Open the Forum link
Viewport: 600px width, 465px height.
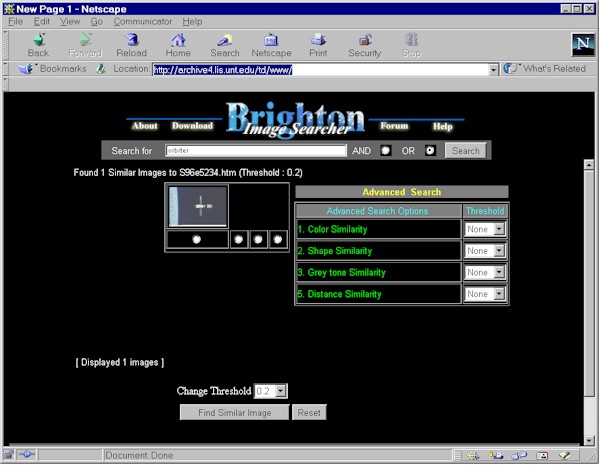394,126
